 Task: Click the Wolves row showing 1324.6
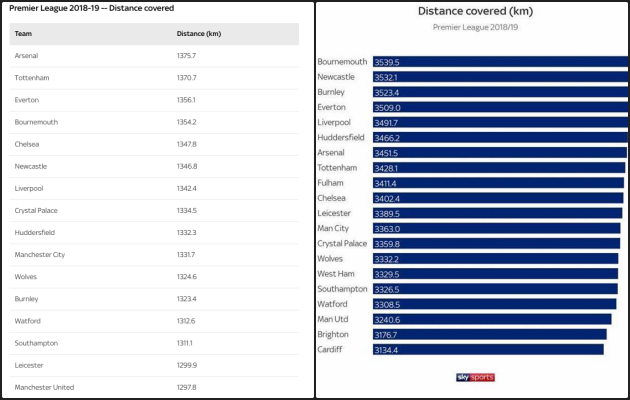(155, 276)
